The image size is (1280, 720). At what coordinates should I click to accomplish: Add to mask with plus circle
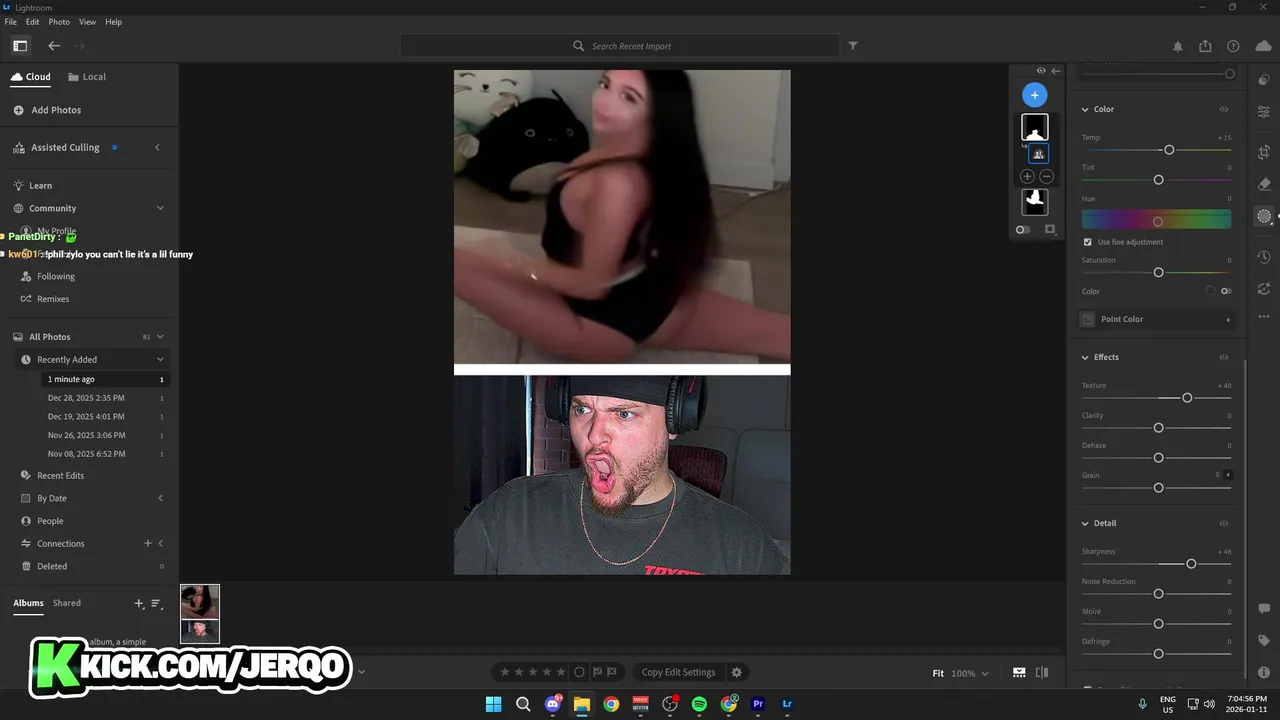[x=1026, y=176]
